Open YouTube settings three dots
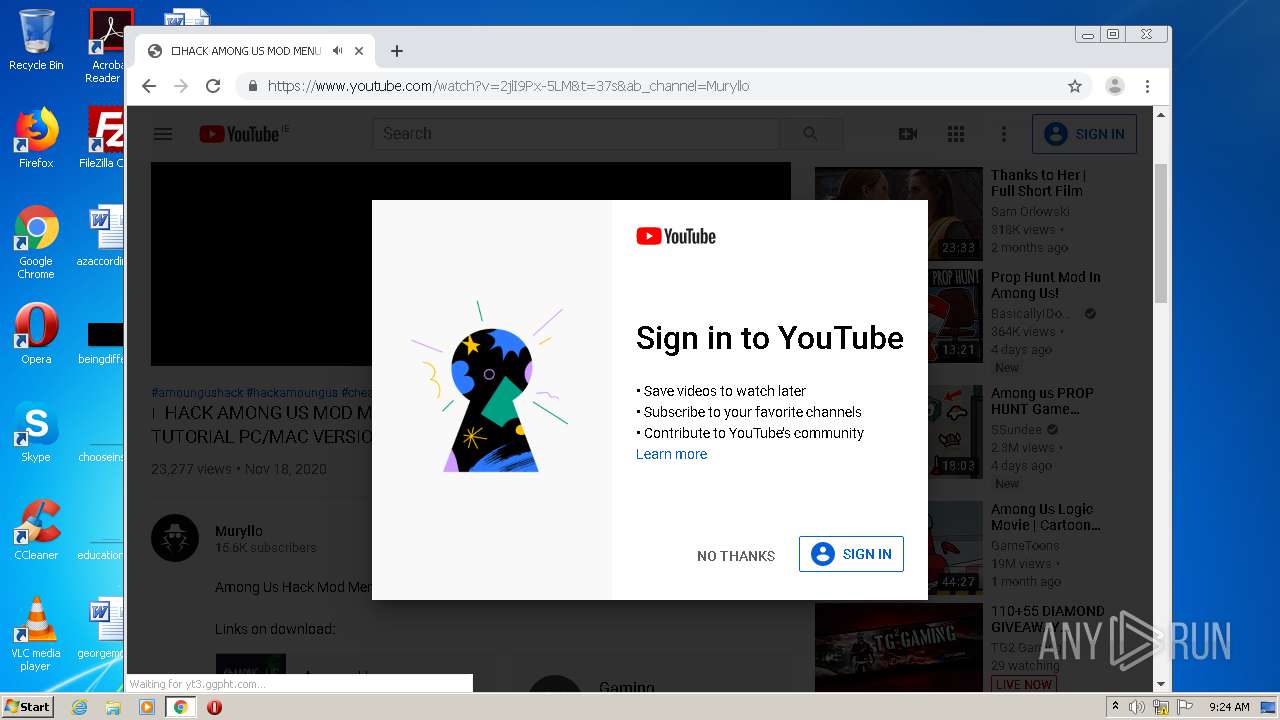 pos(1004,134)
